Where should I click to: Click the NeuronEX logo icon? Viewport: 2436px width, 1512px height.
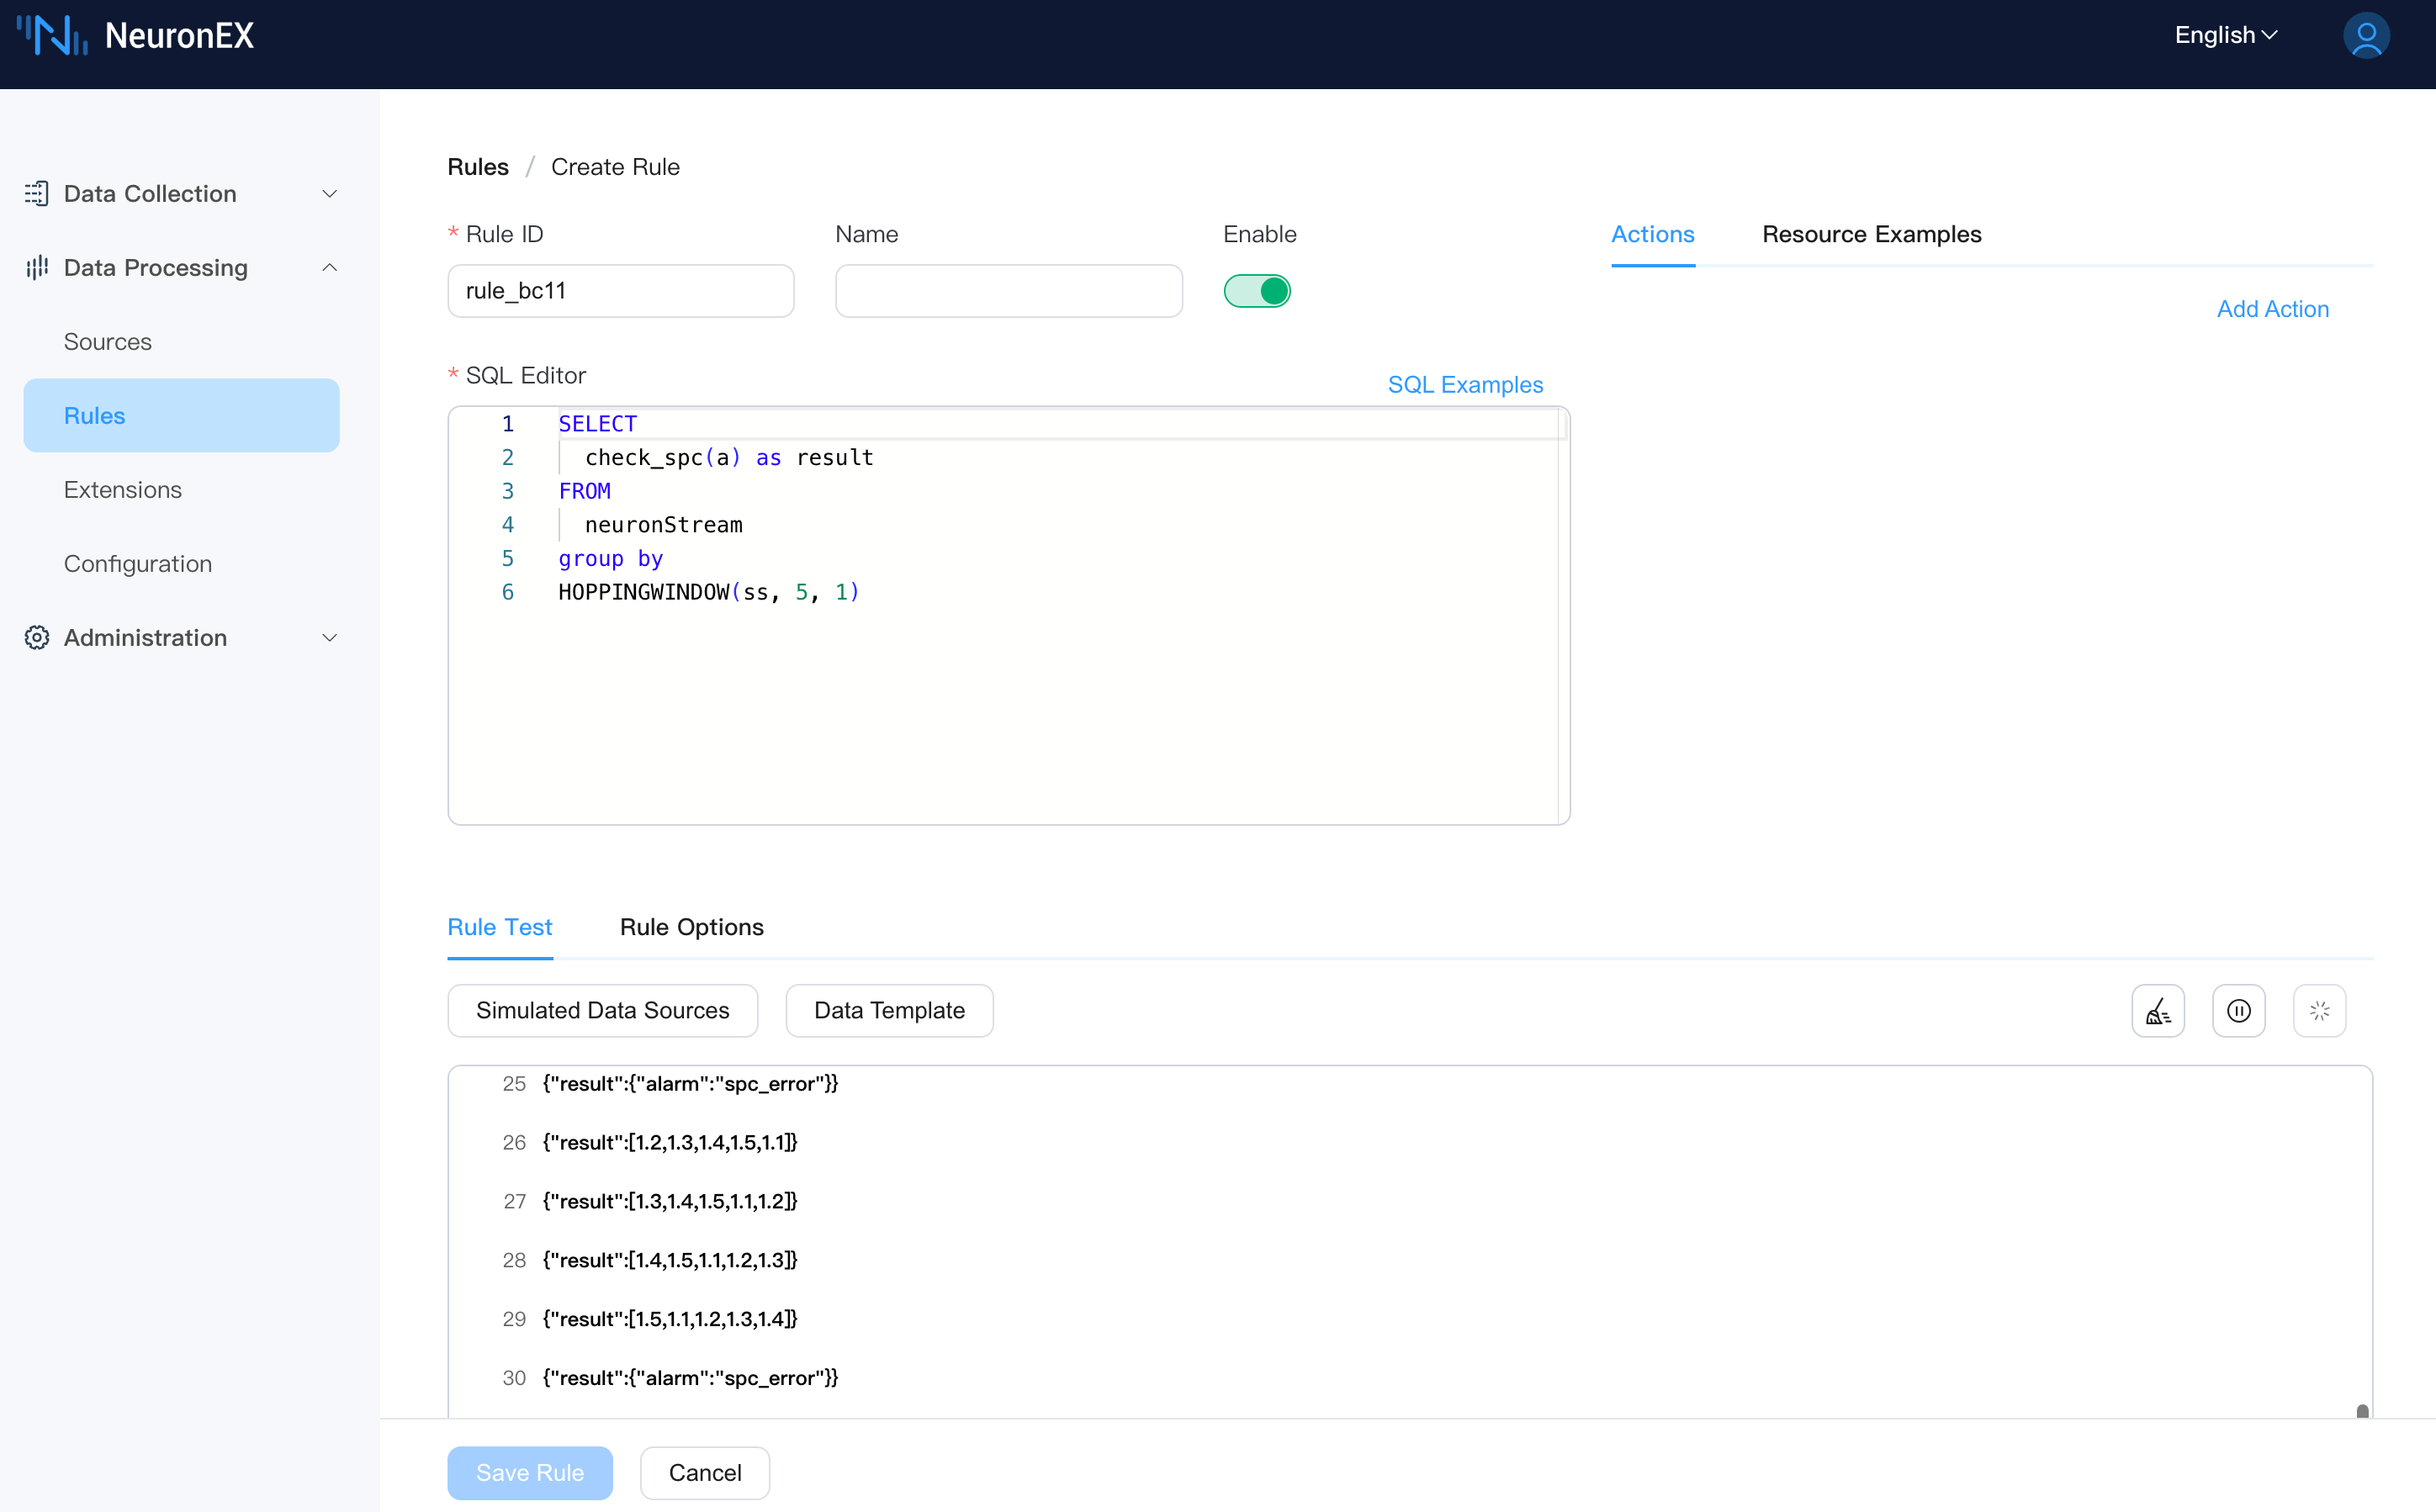click(x=52, y=36)
